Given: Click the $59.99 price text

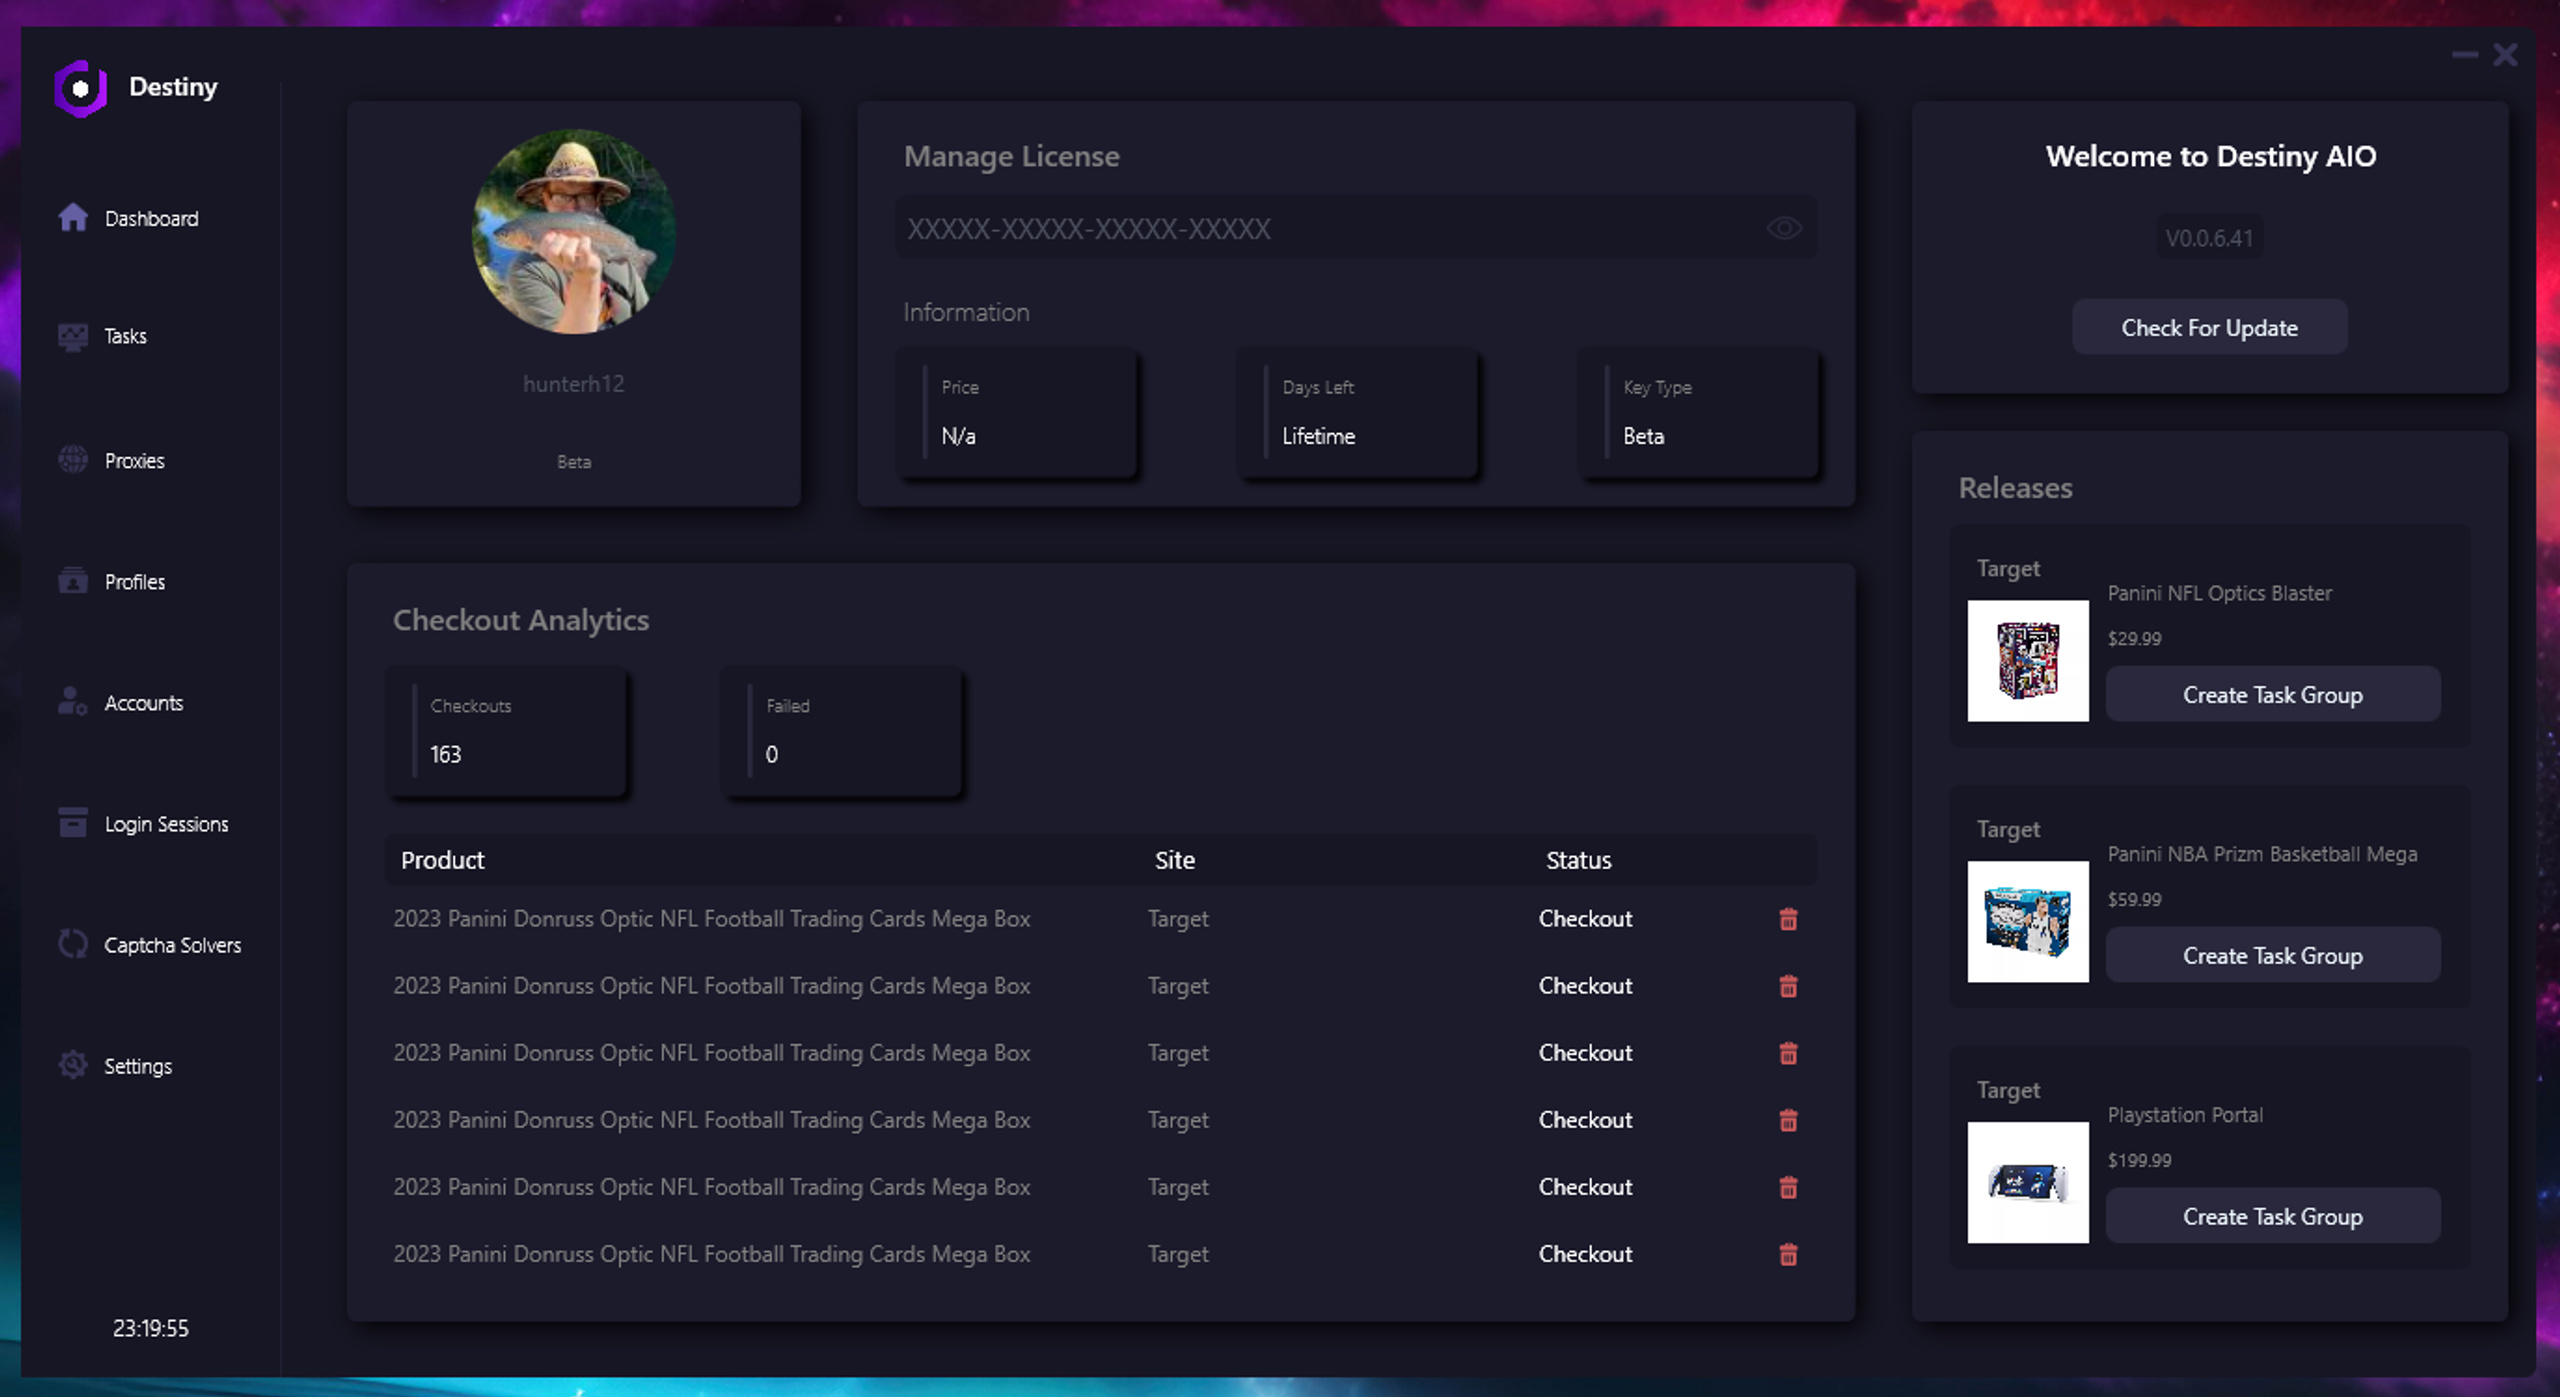Looking at the screenshot, I should pos(2134,899).
